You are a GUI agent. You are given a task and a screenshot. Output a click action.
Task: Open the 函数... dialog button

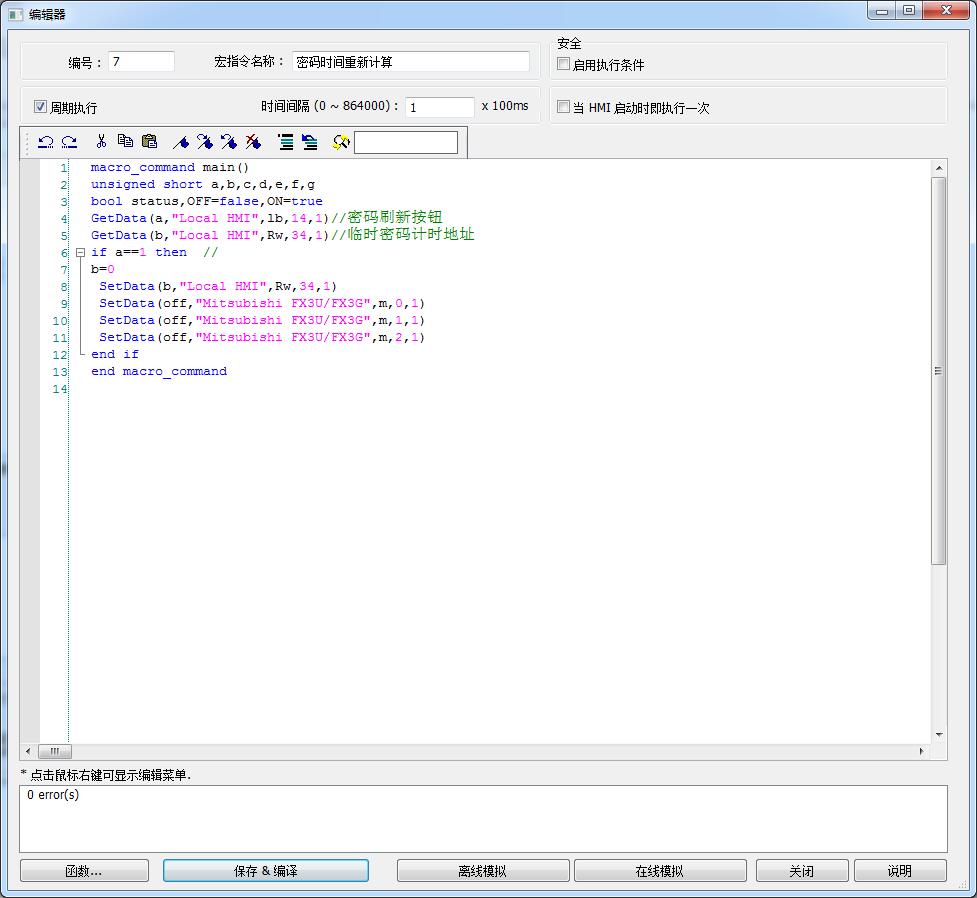84,871
